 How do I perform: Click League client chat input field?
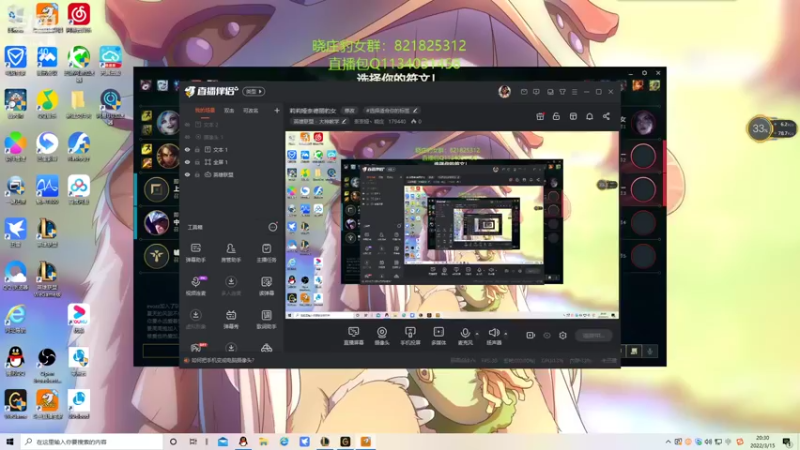pyautogui.click(x=161, y=351)
